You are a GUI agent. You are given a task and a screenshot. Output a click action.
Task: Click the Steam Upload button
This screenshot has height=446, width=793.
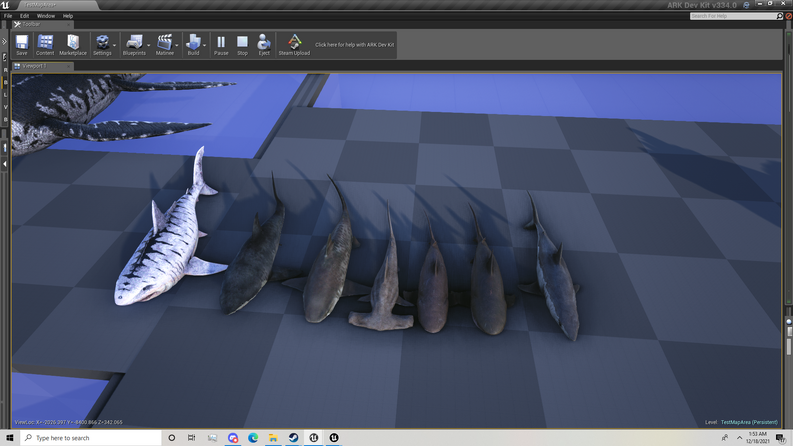(x=294, y=44)
